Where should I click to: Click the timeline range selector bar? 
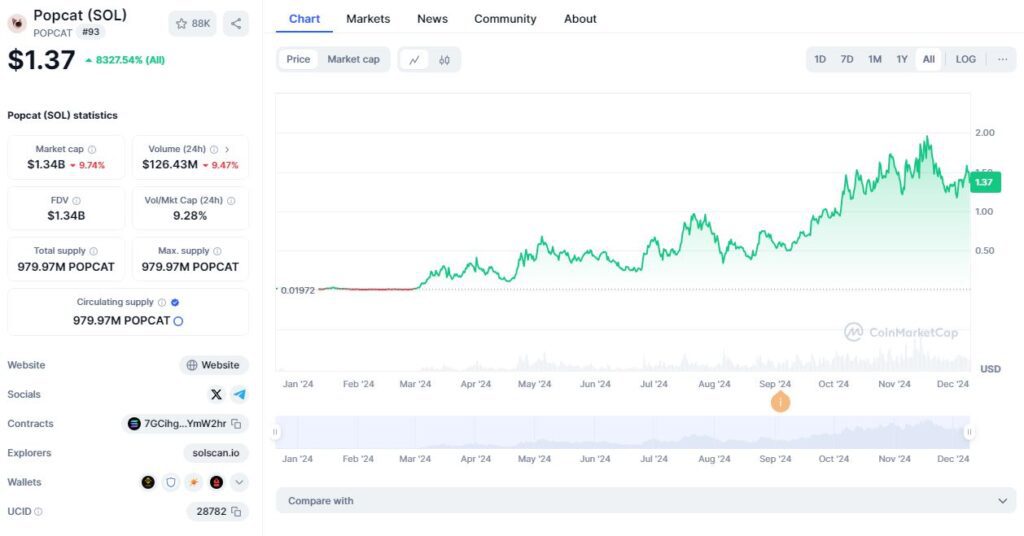pyautogui.click(x=622, y=432)
